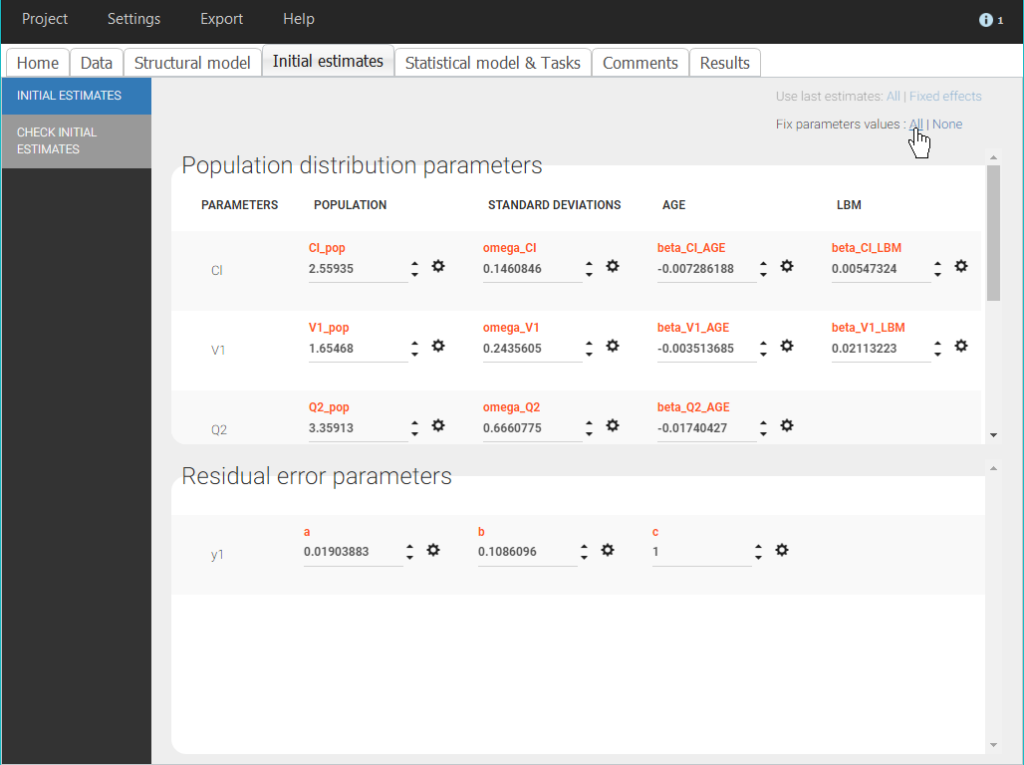Open gear settings for beta_Cl_AGE
The image size is (1024, 765).
(787, 266)
